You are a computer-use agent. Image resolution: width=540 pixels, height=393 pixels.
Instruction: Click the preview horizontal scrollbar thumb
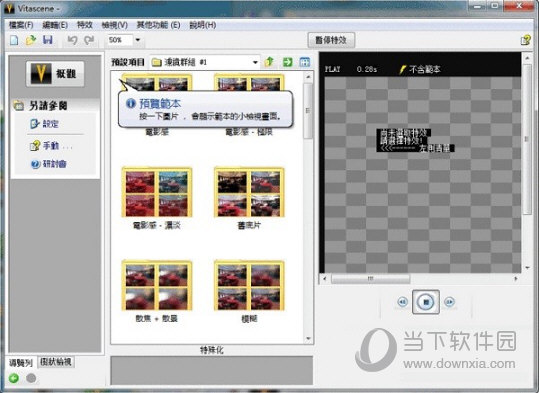pos(371,278)
